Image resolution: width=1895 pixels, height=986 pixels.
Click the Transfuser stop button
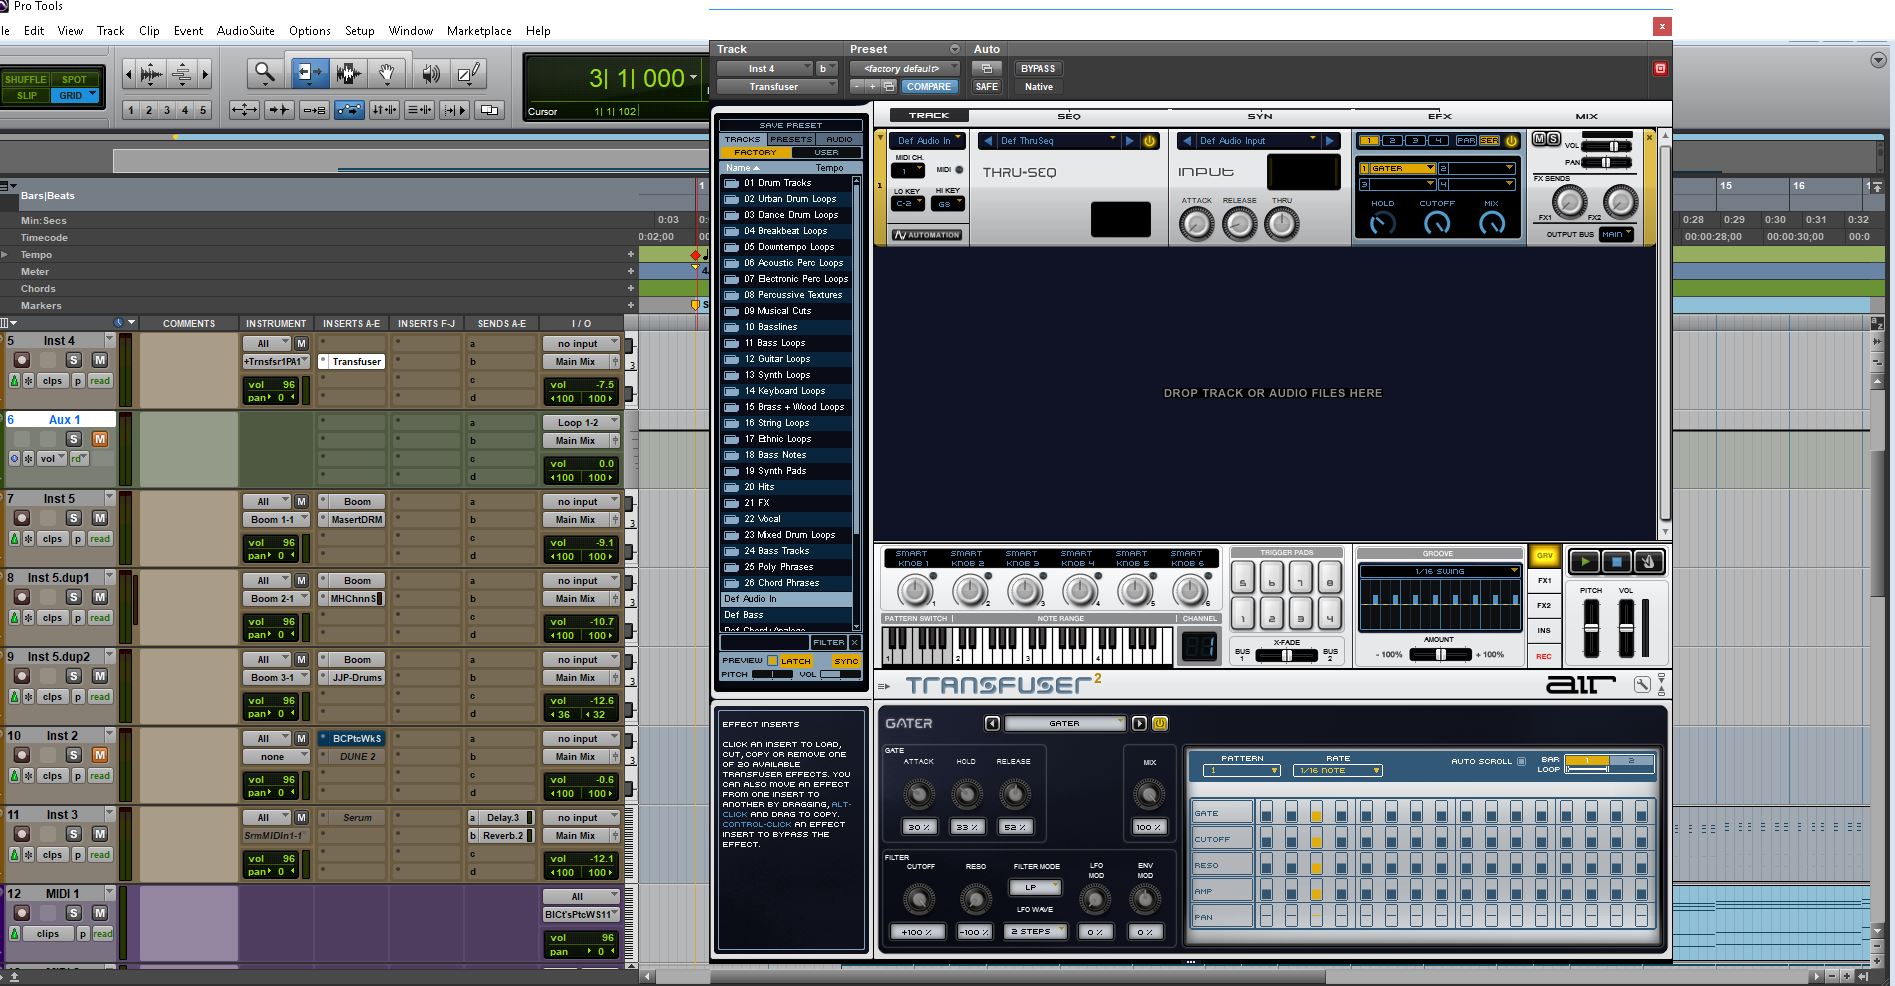1616,562
